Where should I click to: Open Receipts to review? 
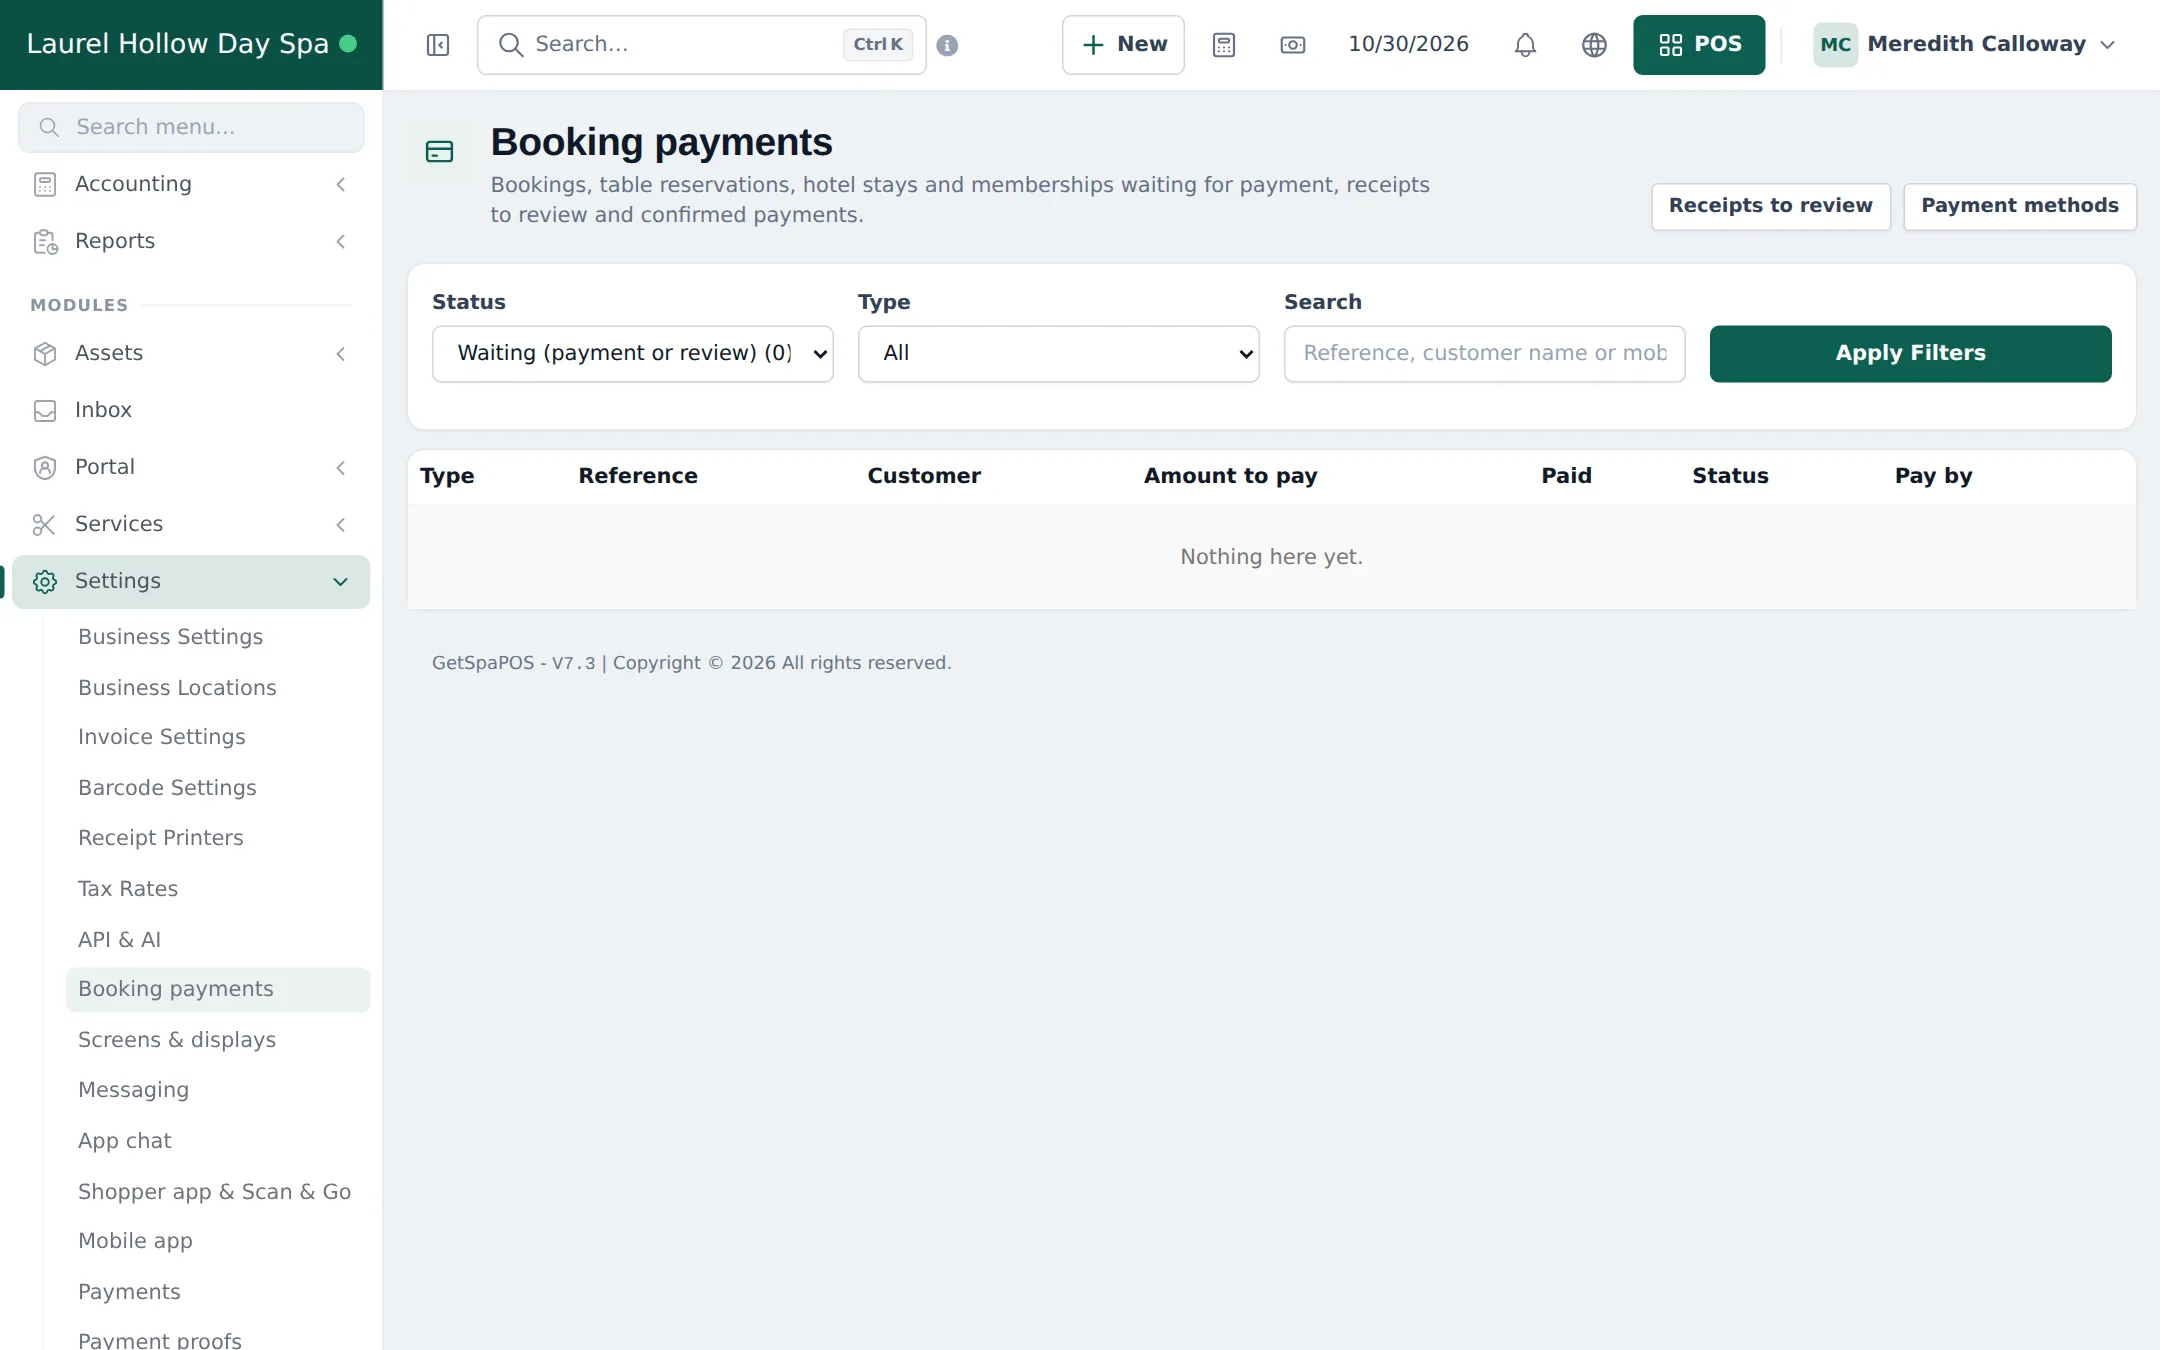click(1770, 206)
